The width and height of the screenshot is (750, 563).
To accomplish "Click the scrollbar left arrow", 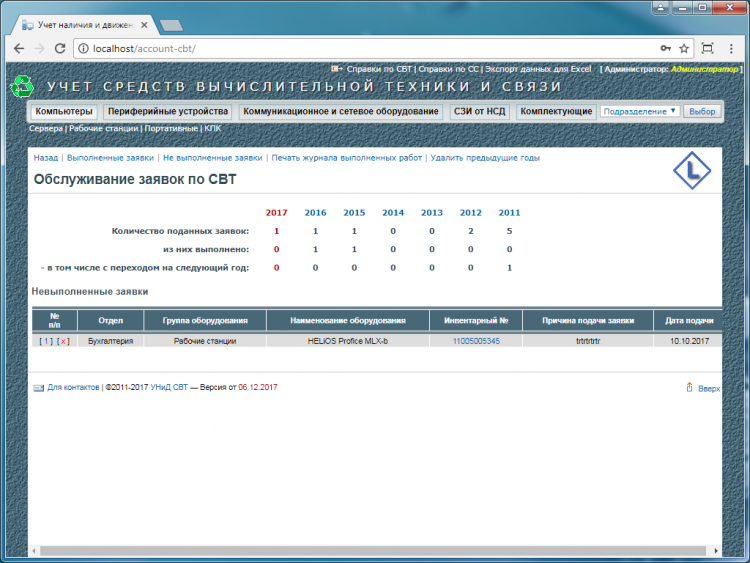I will point(33,551).
